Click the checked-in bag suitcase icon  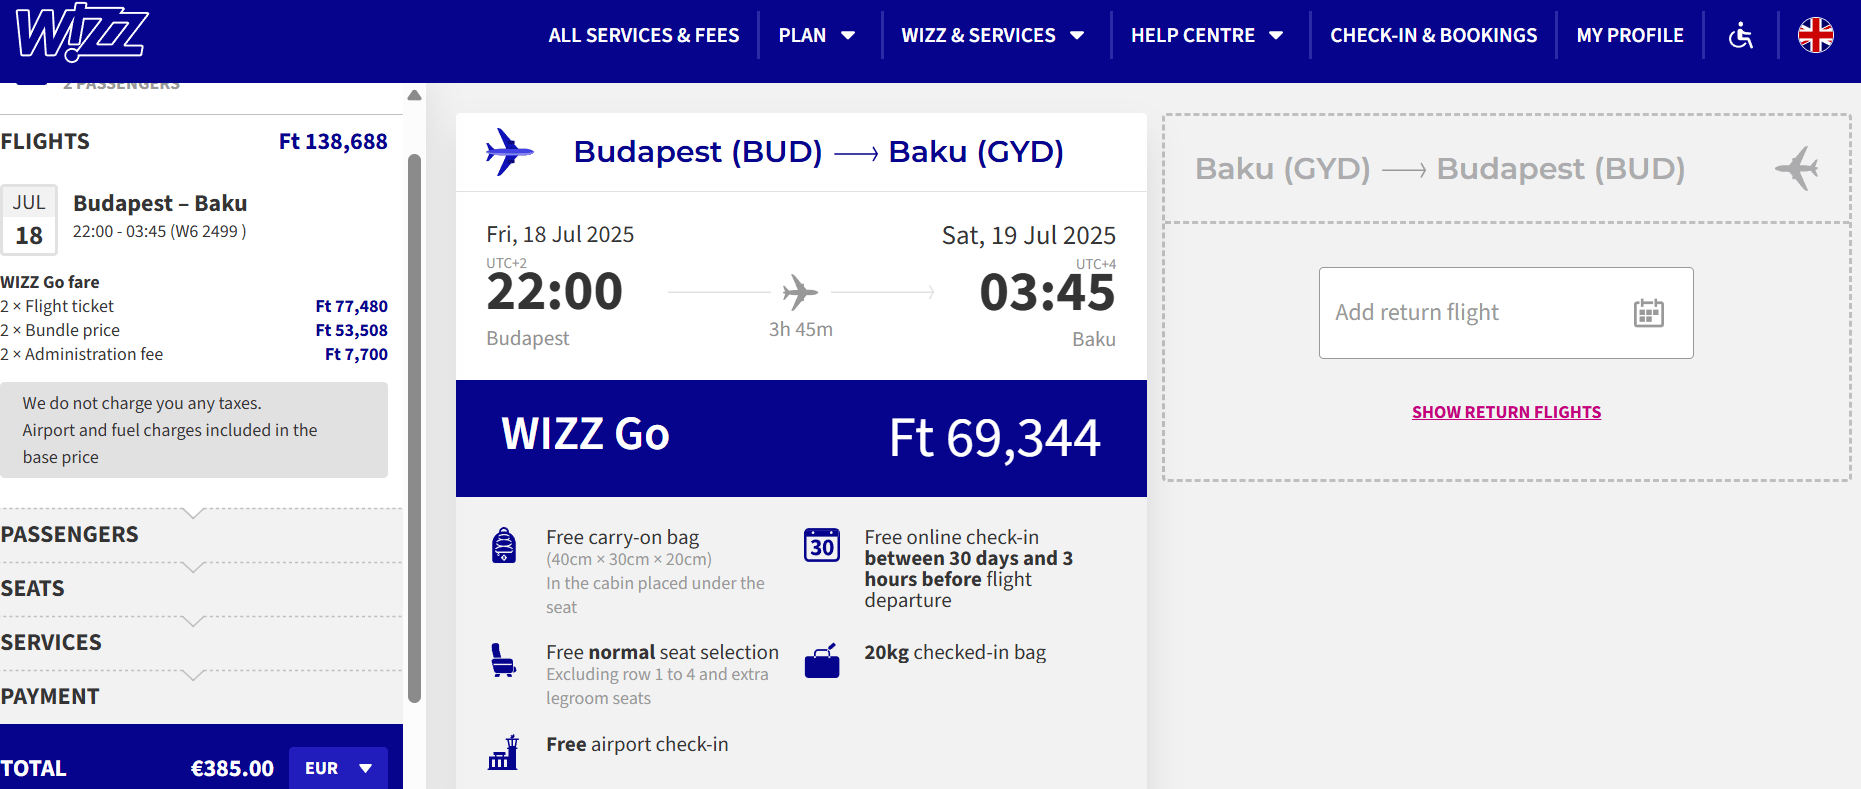[822, 661]
